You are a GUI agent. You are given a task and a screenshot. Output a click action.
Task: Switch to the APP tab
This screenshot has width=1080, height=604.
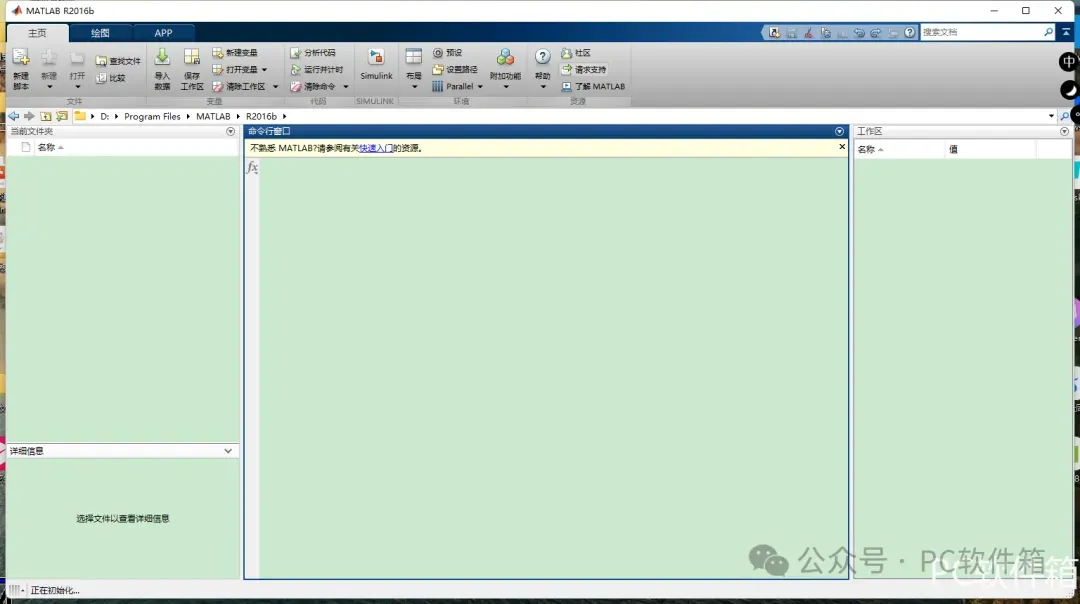[x=163, y=33]
